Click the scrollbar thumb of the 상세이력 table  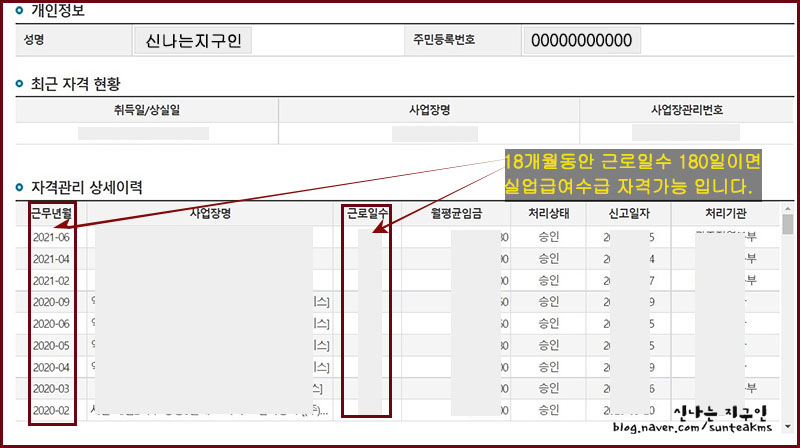[788, 225]
